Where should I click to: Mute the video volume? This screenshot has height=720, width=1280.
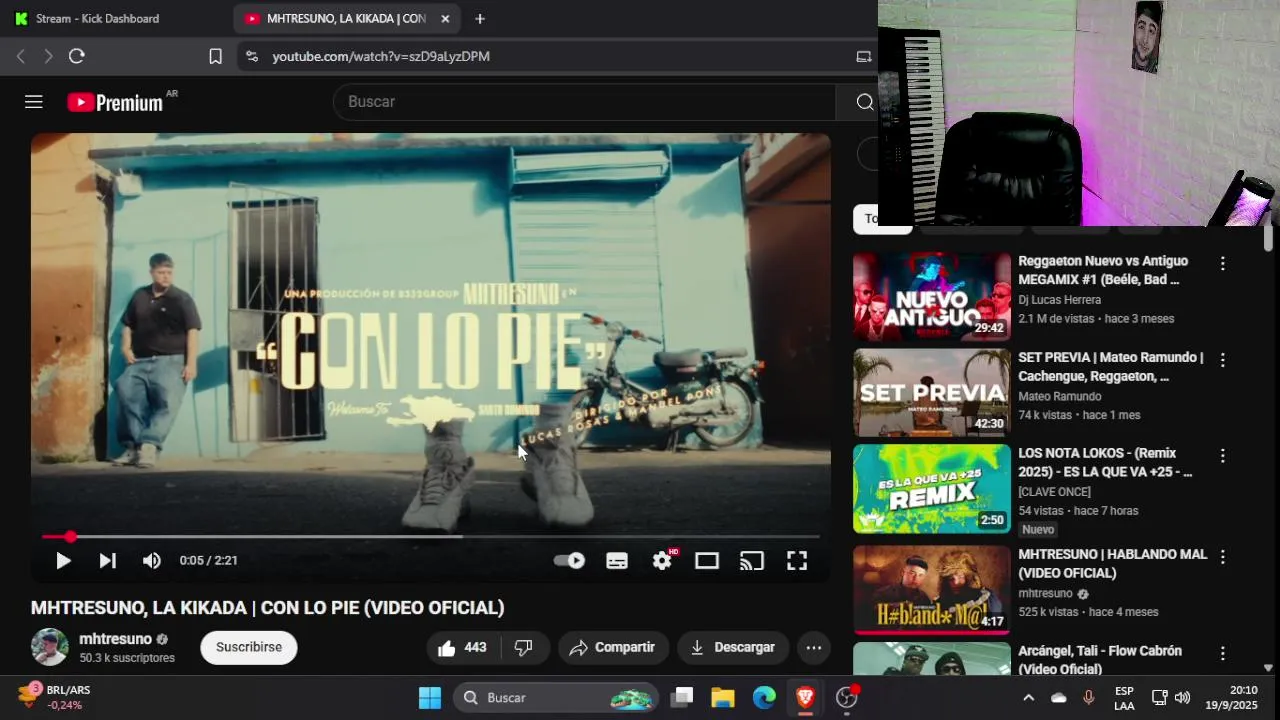[x=151, y=561]
